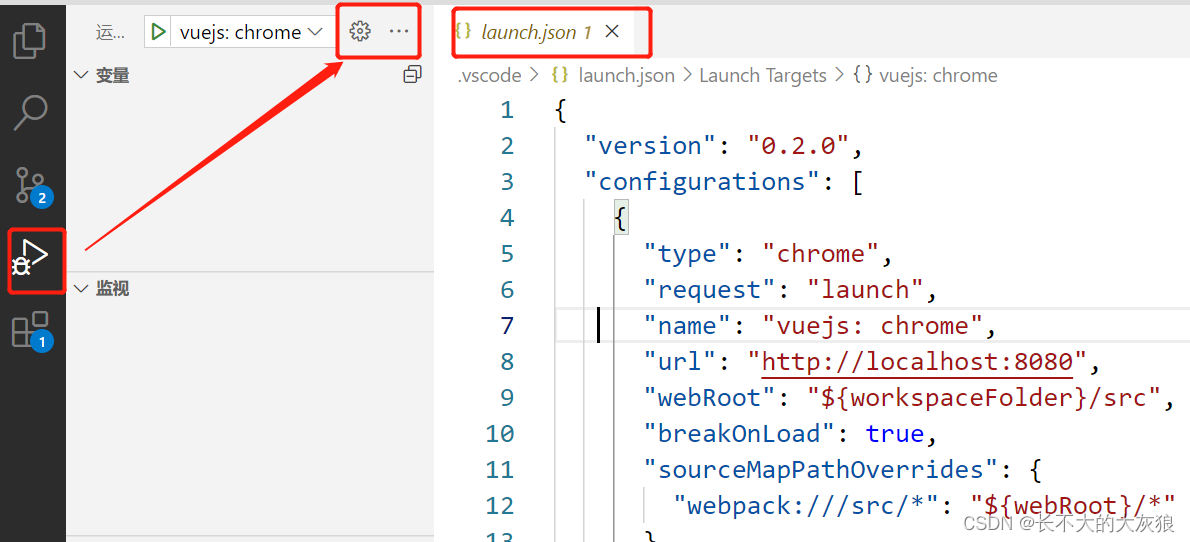Open Source Control view with badge
The height and width of the screenshot is (542, 1190).
click(x=30, y=186)
